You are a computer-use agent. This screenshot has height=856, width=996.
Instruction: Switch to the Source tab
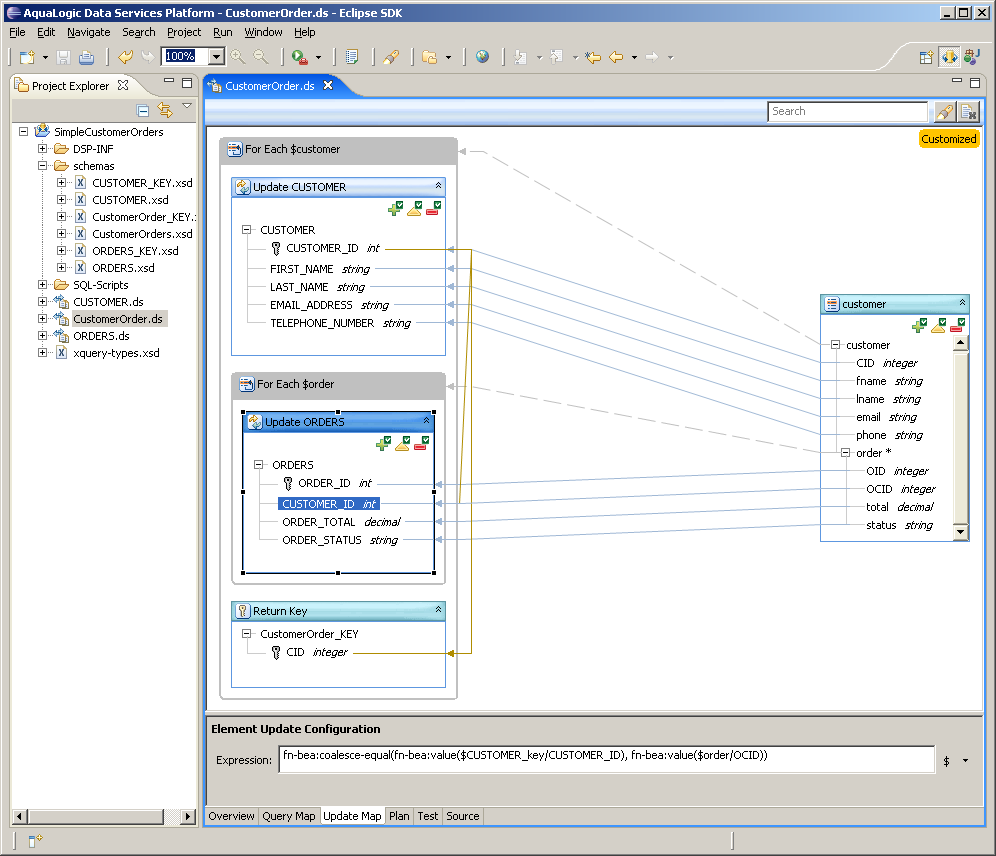point(462,816)
